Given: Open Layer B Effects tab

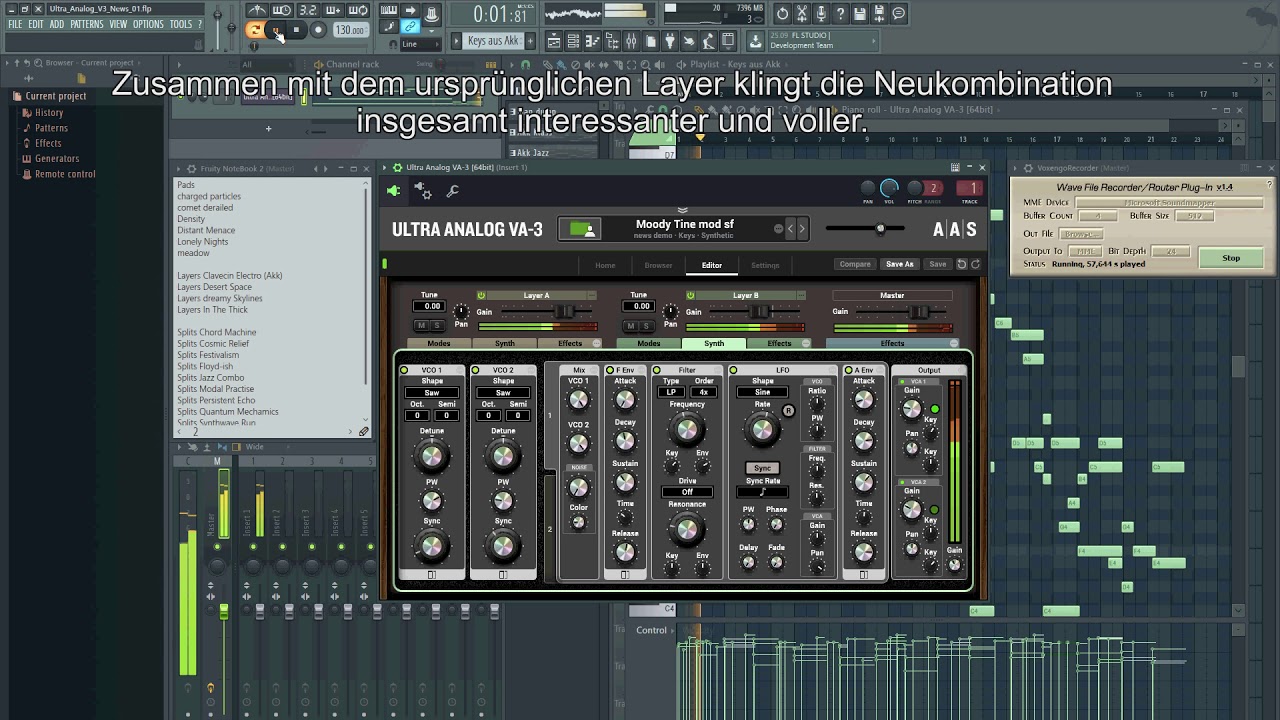Looking at the screenshot, I should point(779,343).
